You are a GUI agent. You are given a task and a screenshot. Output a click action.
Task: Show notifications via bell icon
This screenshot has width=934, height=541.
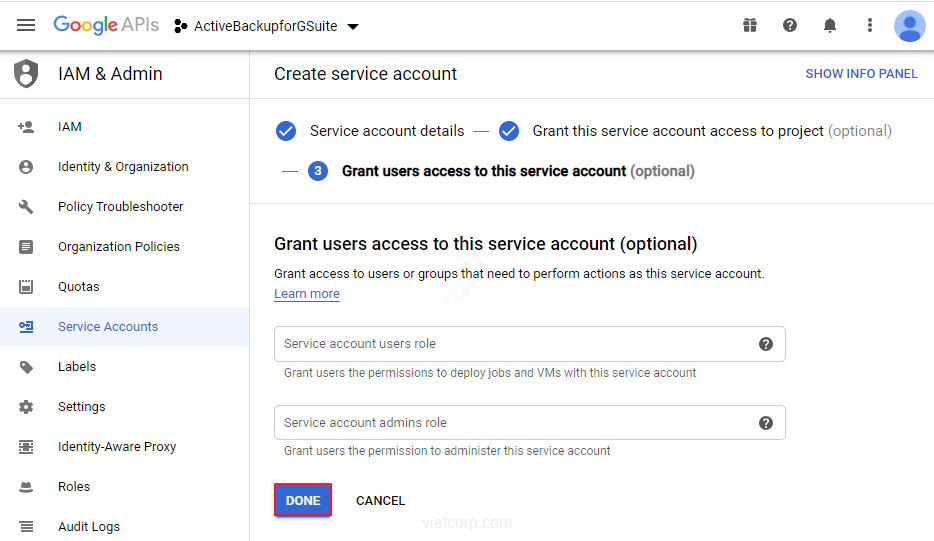click(830, 25)
